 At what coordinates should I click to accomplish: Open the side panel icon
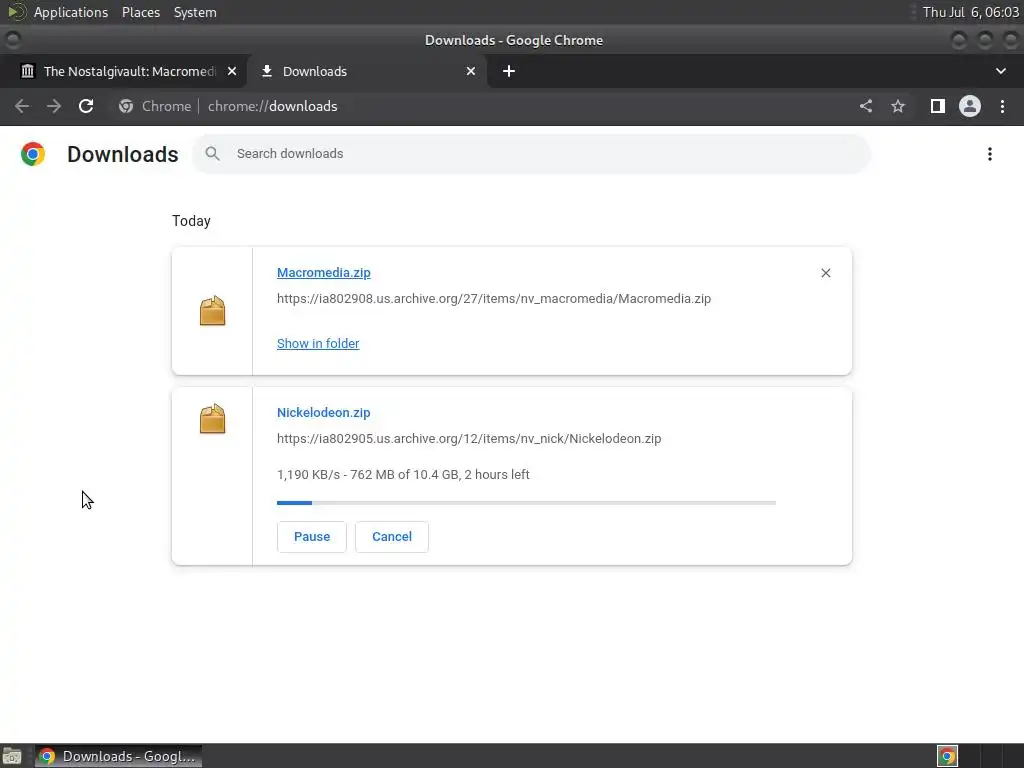938,106
